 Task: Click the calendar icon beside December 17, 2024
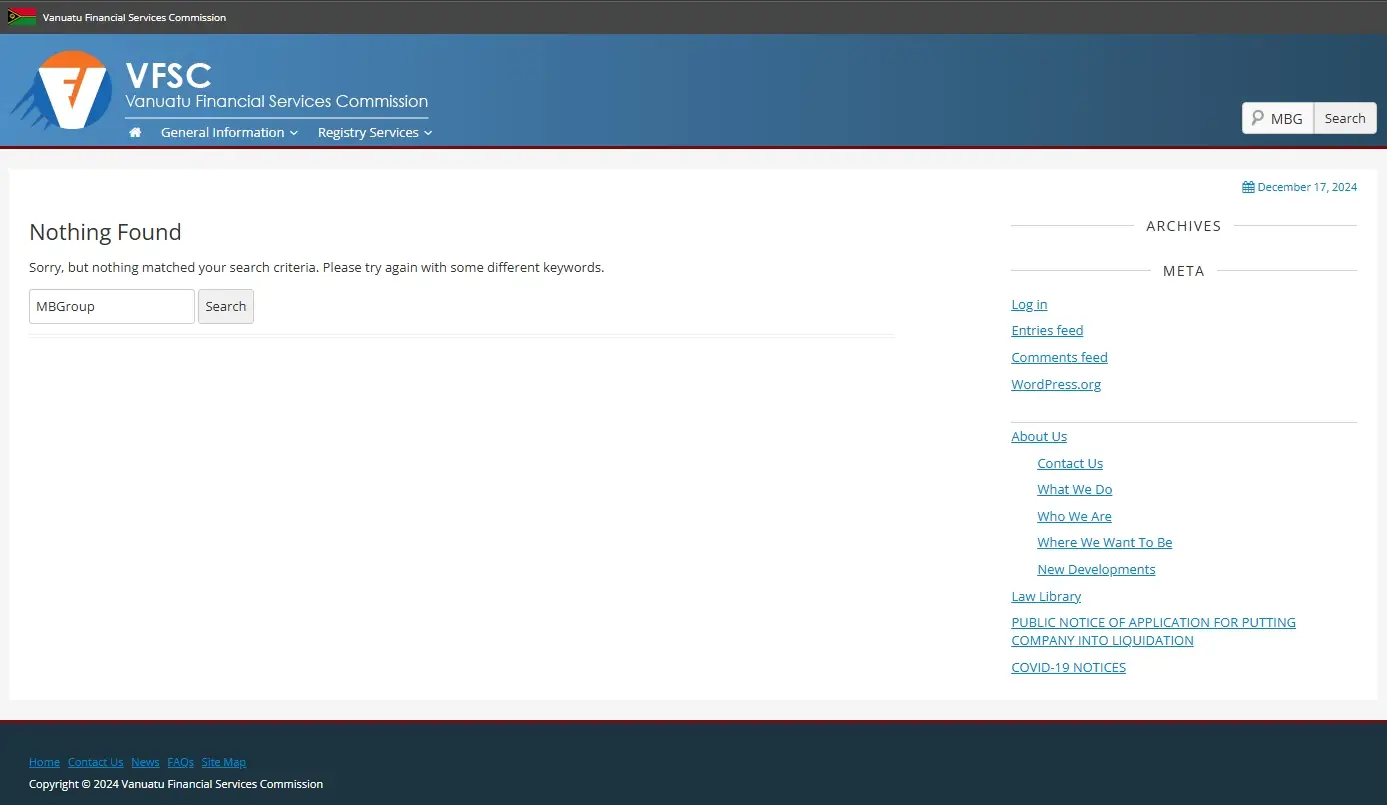point(1248,187)
